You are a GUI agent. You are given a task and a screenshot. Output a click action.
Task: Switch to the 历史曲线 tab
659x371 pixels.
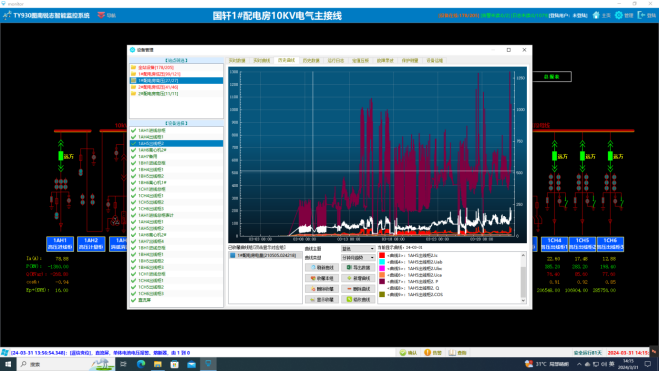286,61
